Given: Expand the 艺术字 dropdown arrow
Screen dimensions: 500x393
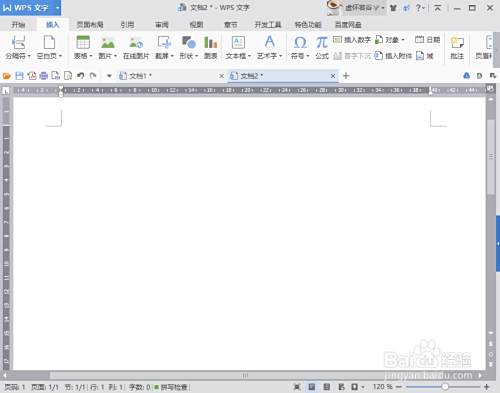Looking at the screenshot, I should point(281,56).
